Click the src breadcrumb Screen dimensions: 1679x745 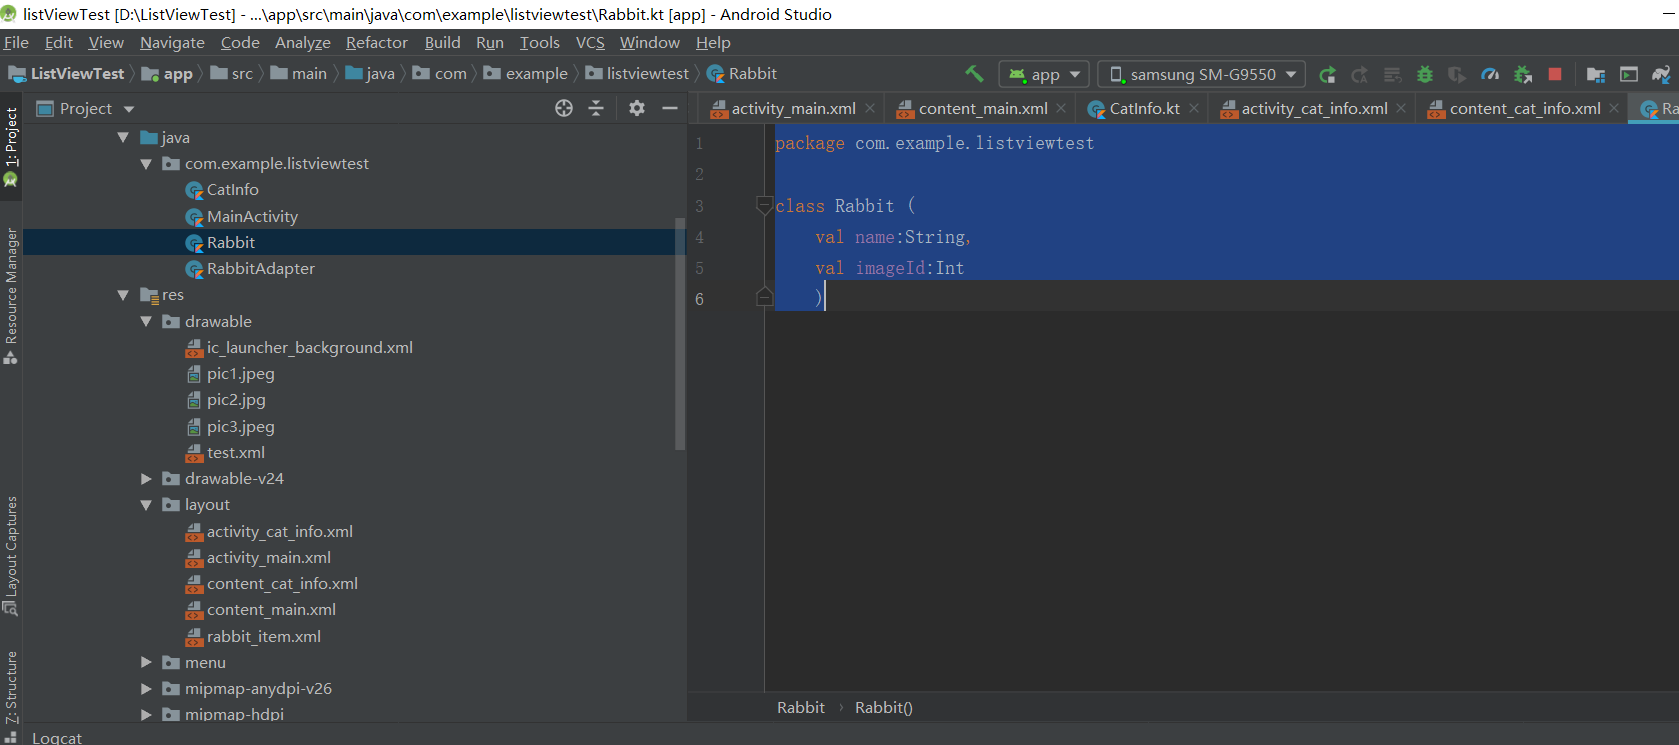pos(232,74)
